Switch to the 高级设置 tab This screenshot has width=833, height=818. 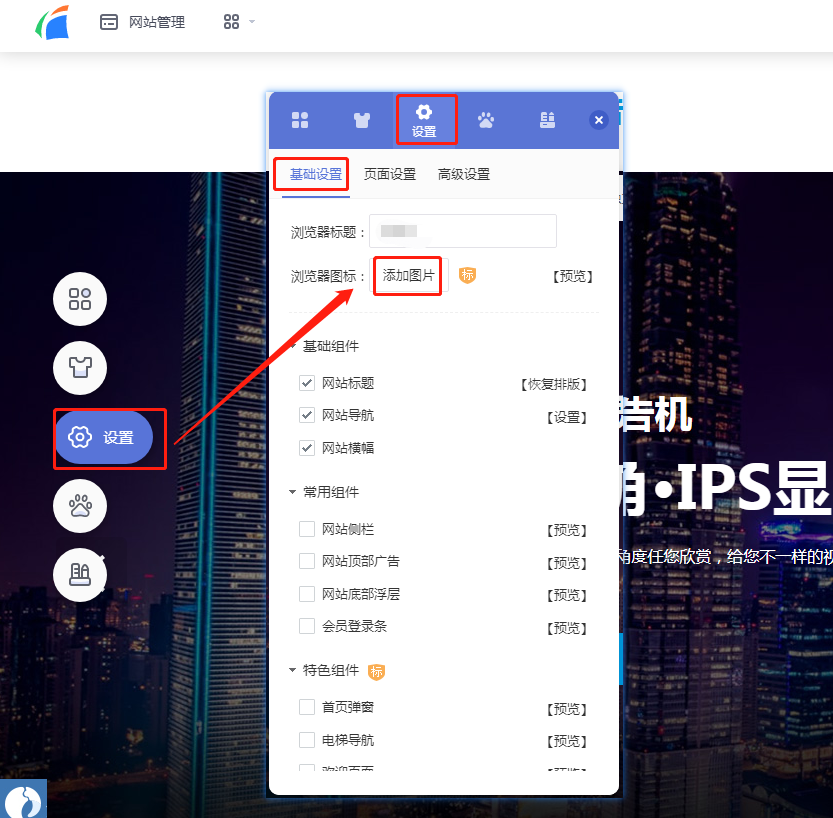coord(463,174)
